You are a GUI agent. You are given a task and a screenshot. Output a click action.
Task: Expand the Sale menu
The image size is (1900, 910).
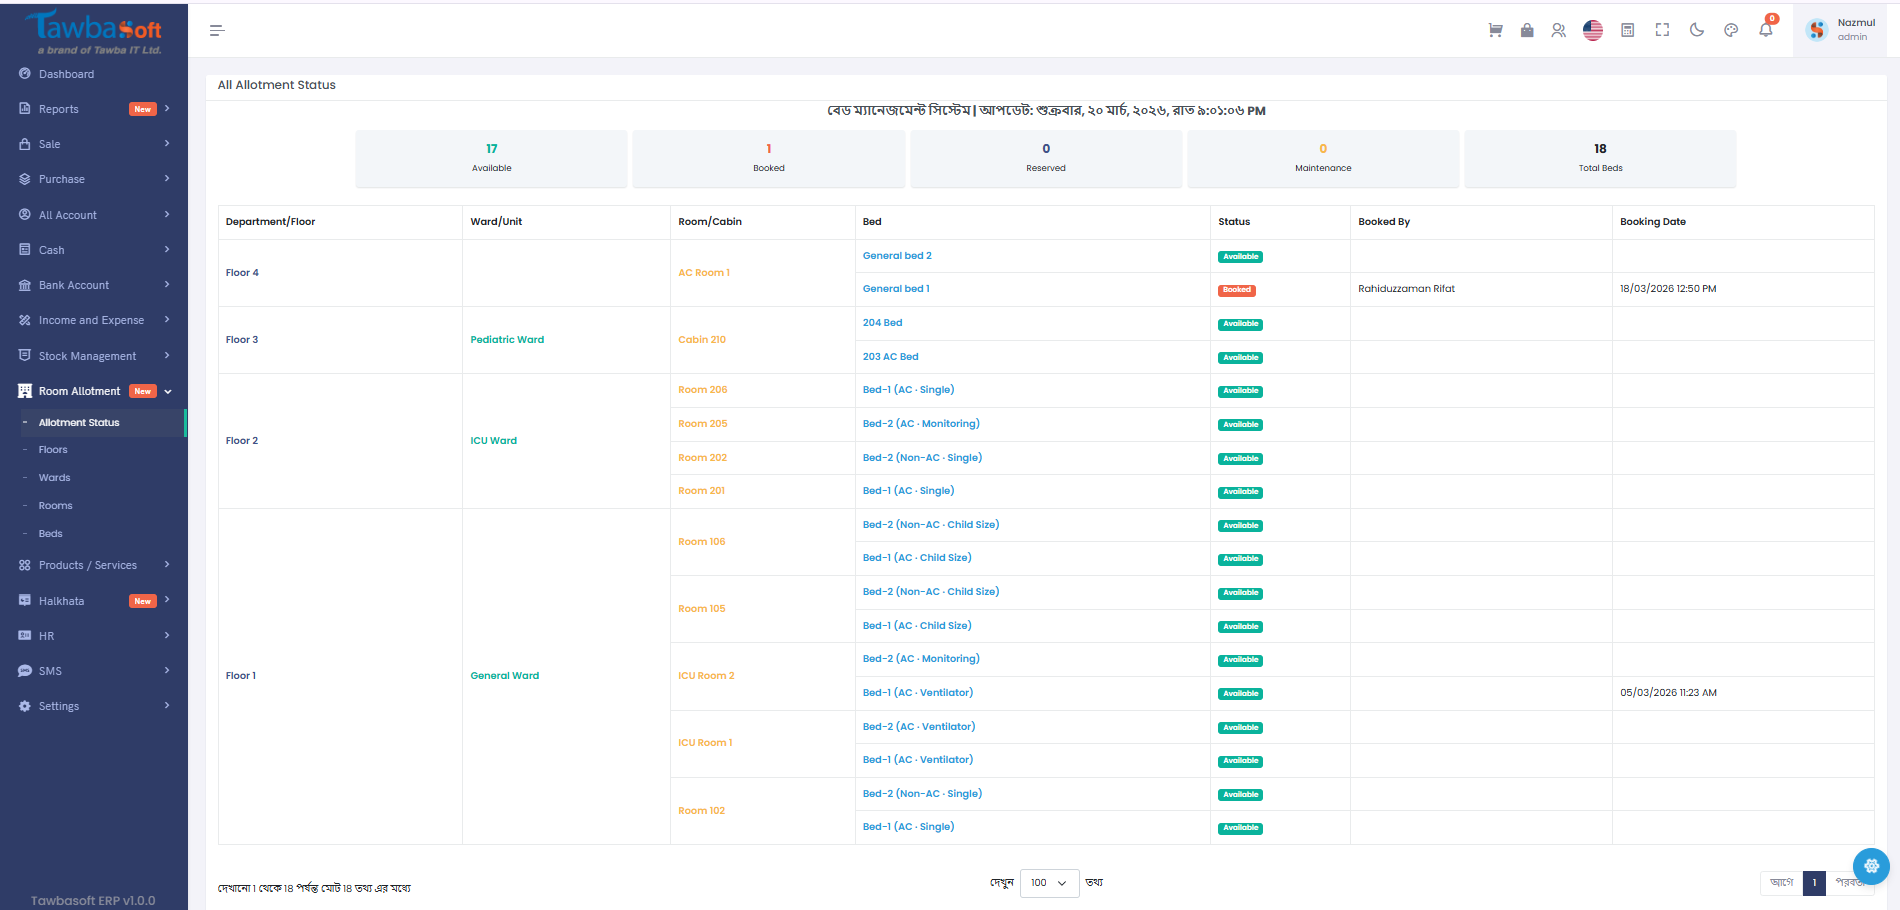tap(94, 144)
